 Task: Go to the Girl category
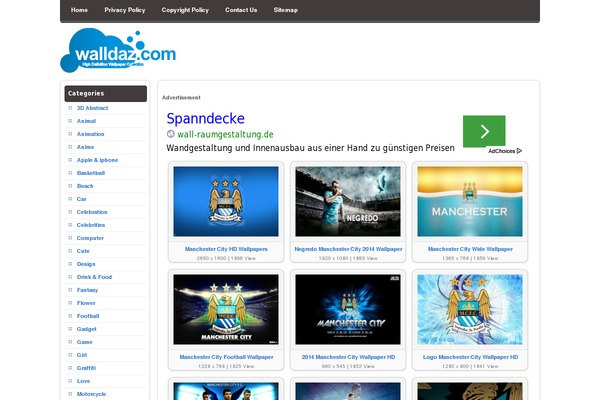[x=82, y=355]
